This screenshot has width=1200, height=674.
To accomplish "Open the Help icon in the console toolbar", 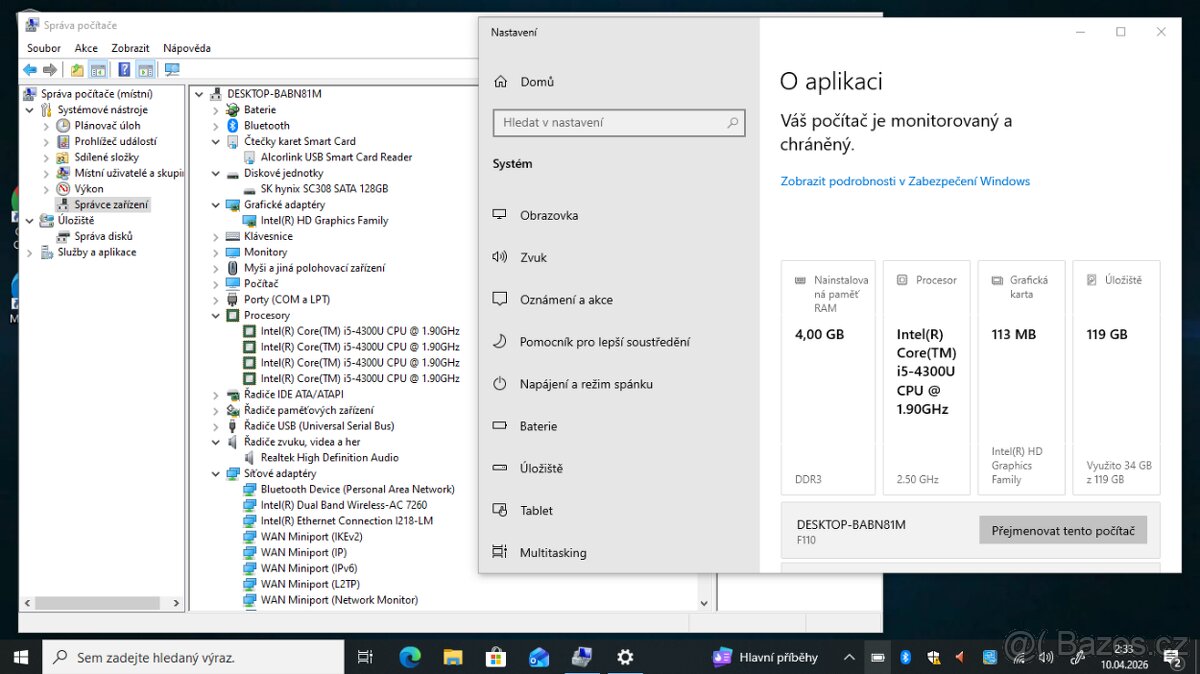I will (124, 70).
